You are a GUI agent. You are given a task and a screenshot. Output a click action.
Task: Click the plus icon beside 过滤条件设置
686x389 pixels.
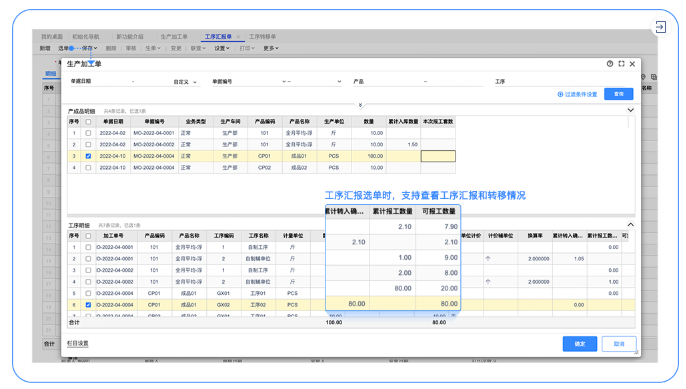coord(560,94)
